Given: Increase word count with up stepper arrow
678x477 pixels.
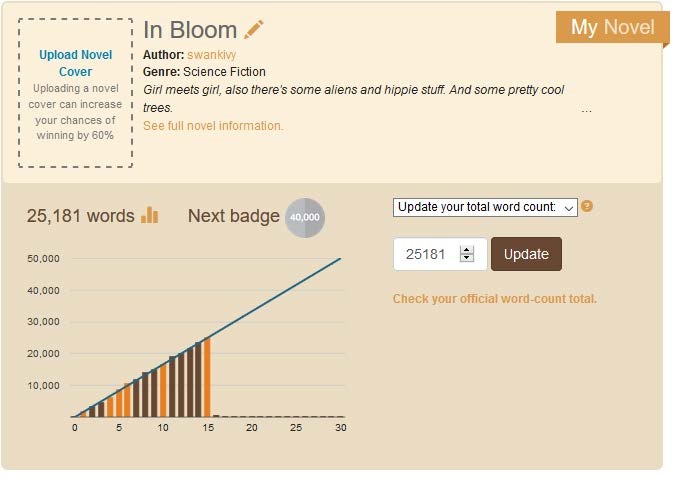Looking at the screenshot, I should coord(467,250).
